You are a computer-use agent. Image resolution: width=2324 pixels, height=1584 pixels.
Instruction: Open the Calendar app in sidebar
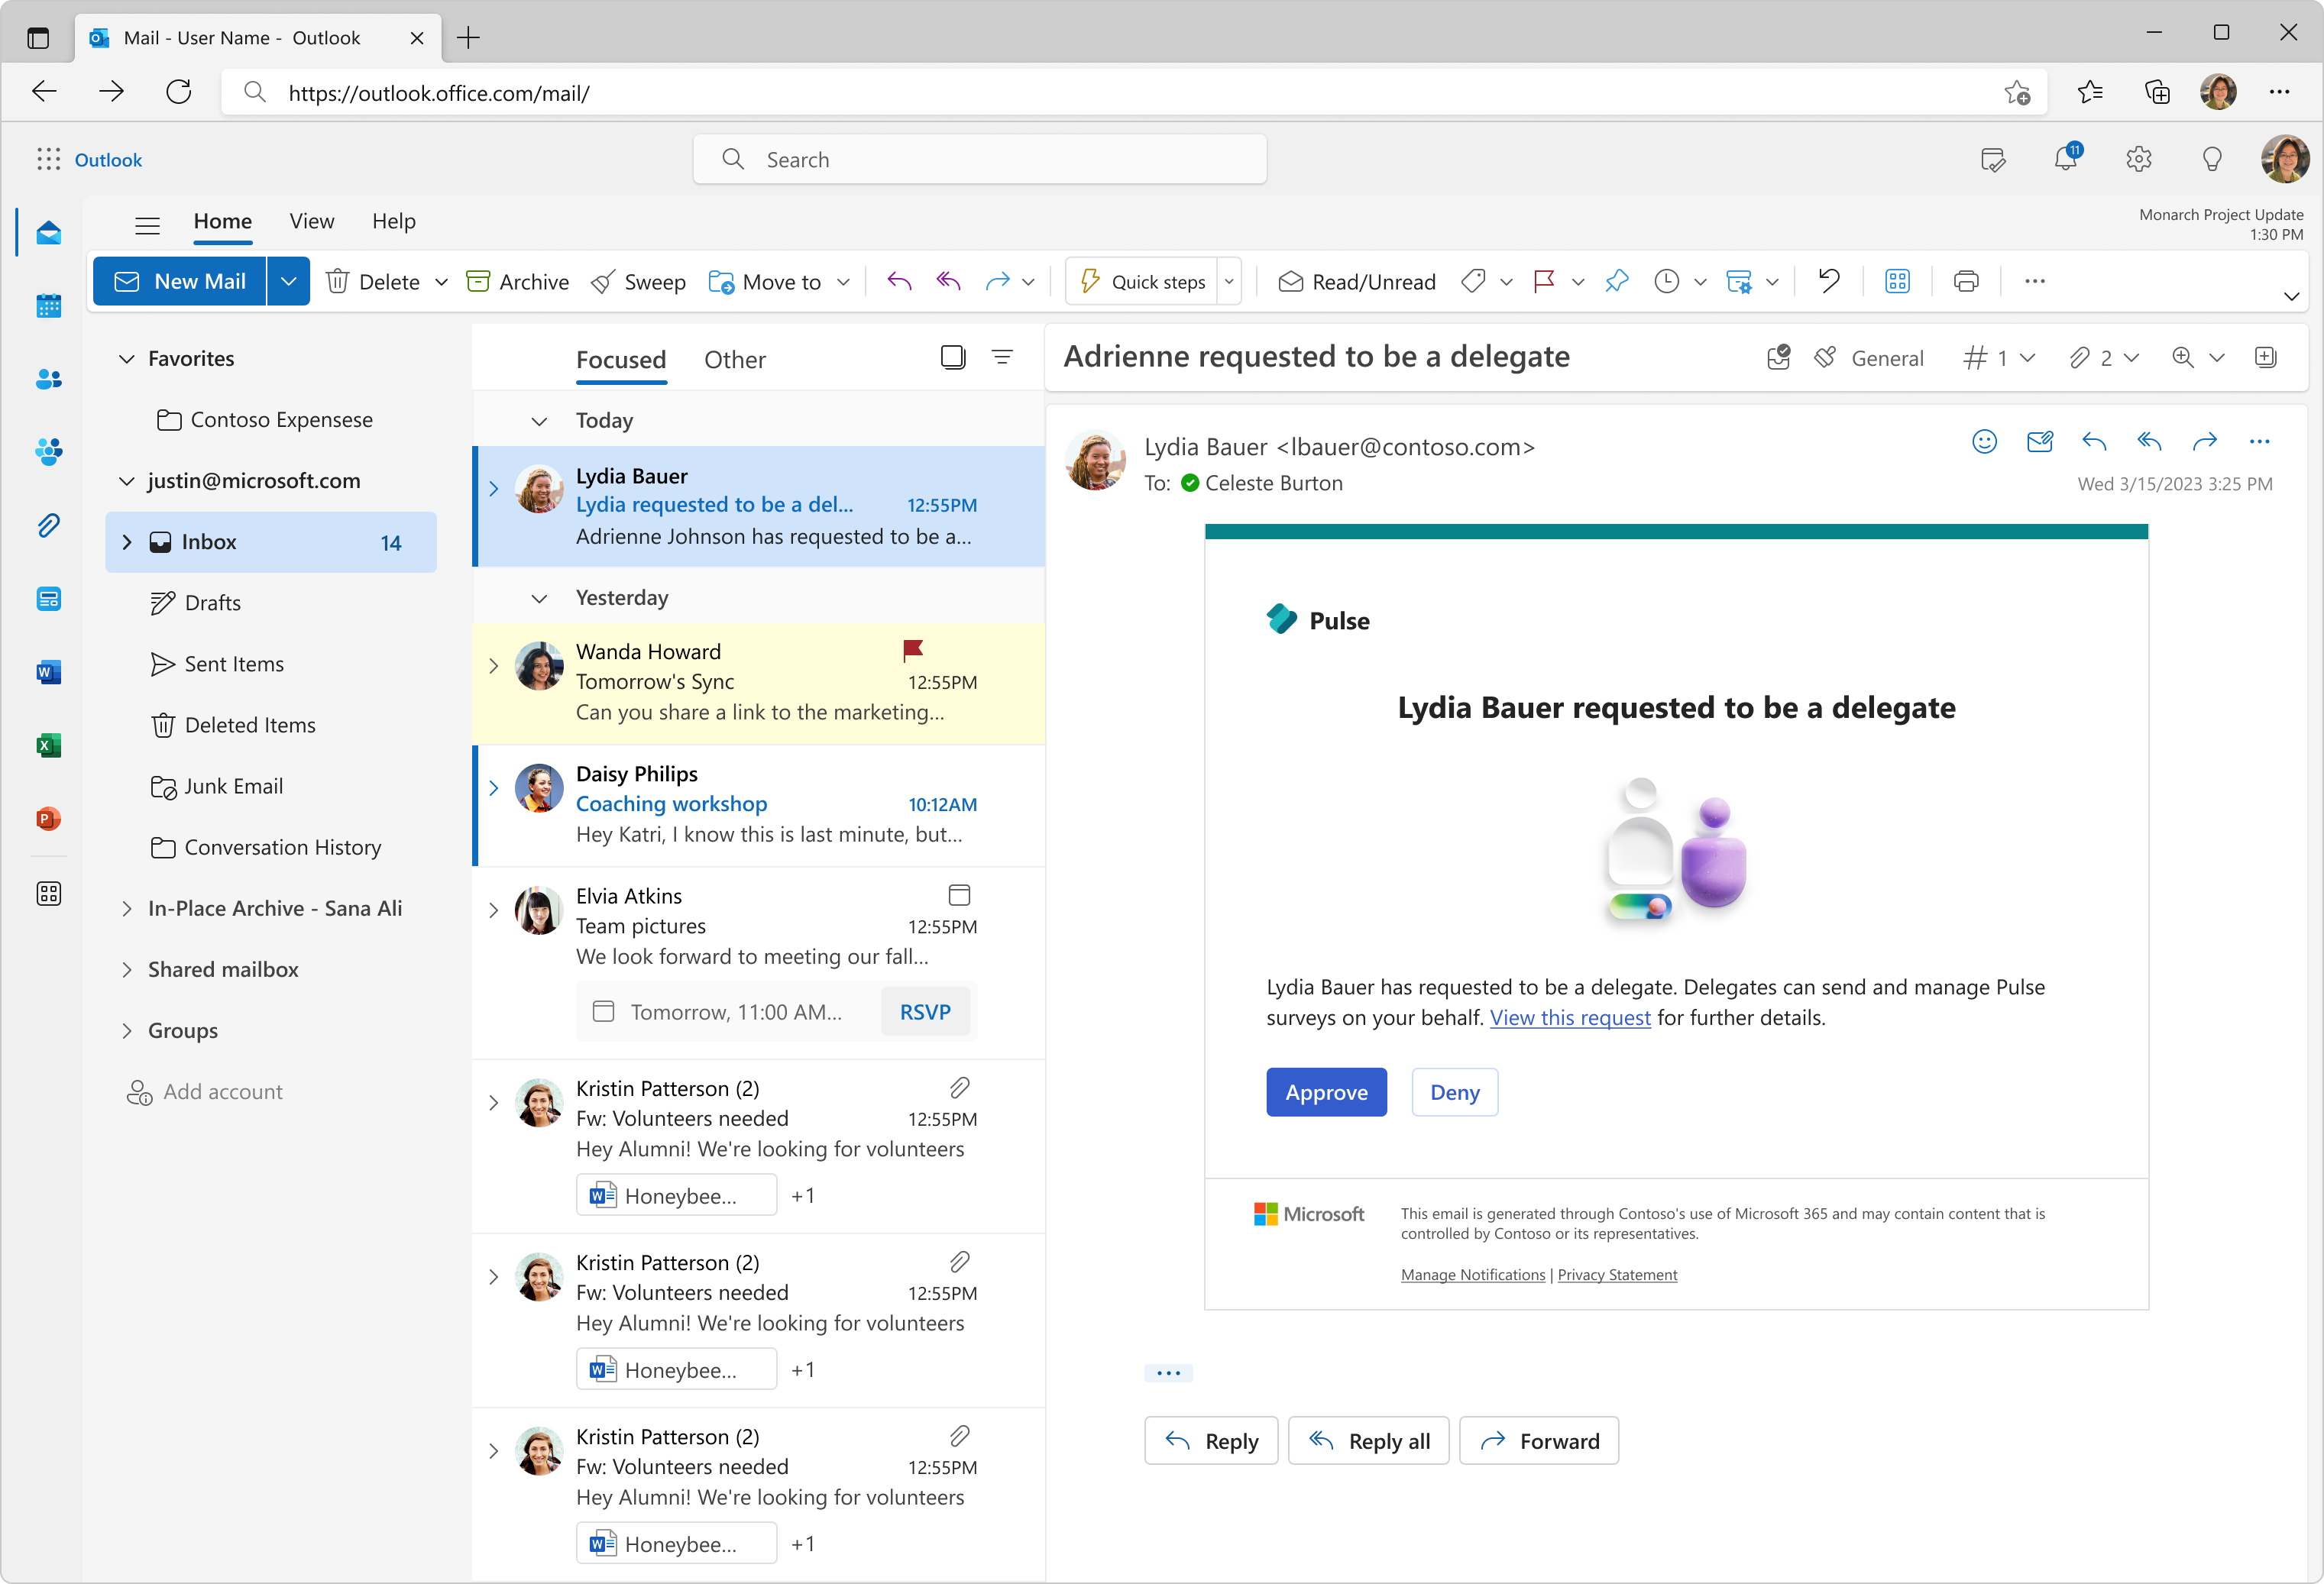tap(48, 306)
